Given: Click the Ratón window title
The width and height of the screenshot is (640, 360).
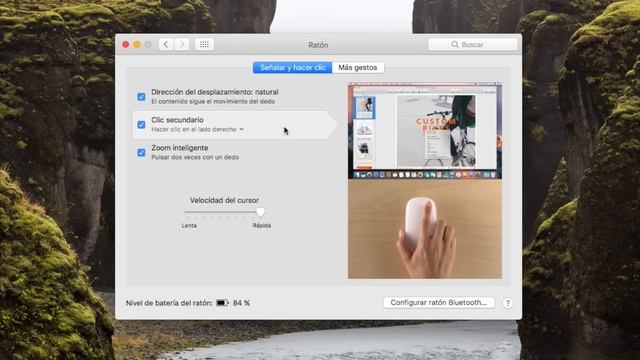Looking at the screenshot, I should [318, 45].
